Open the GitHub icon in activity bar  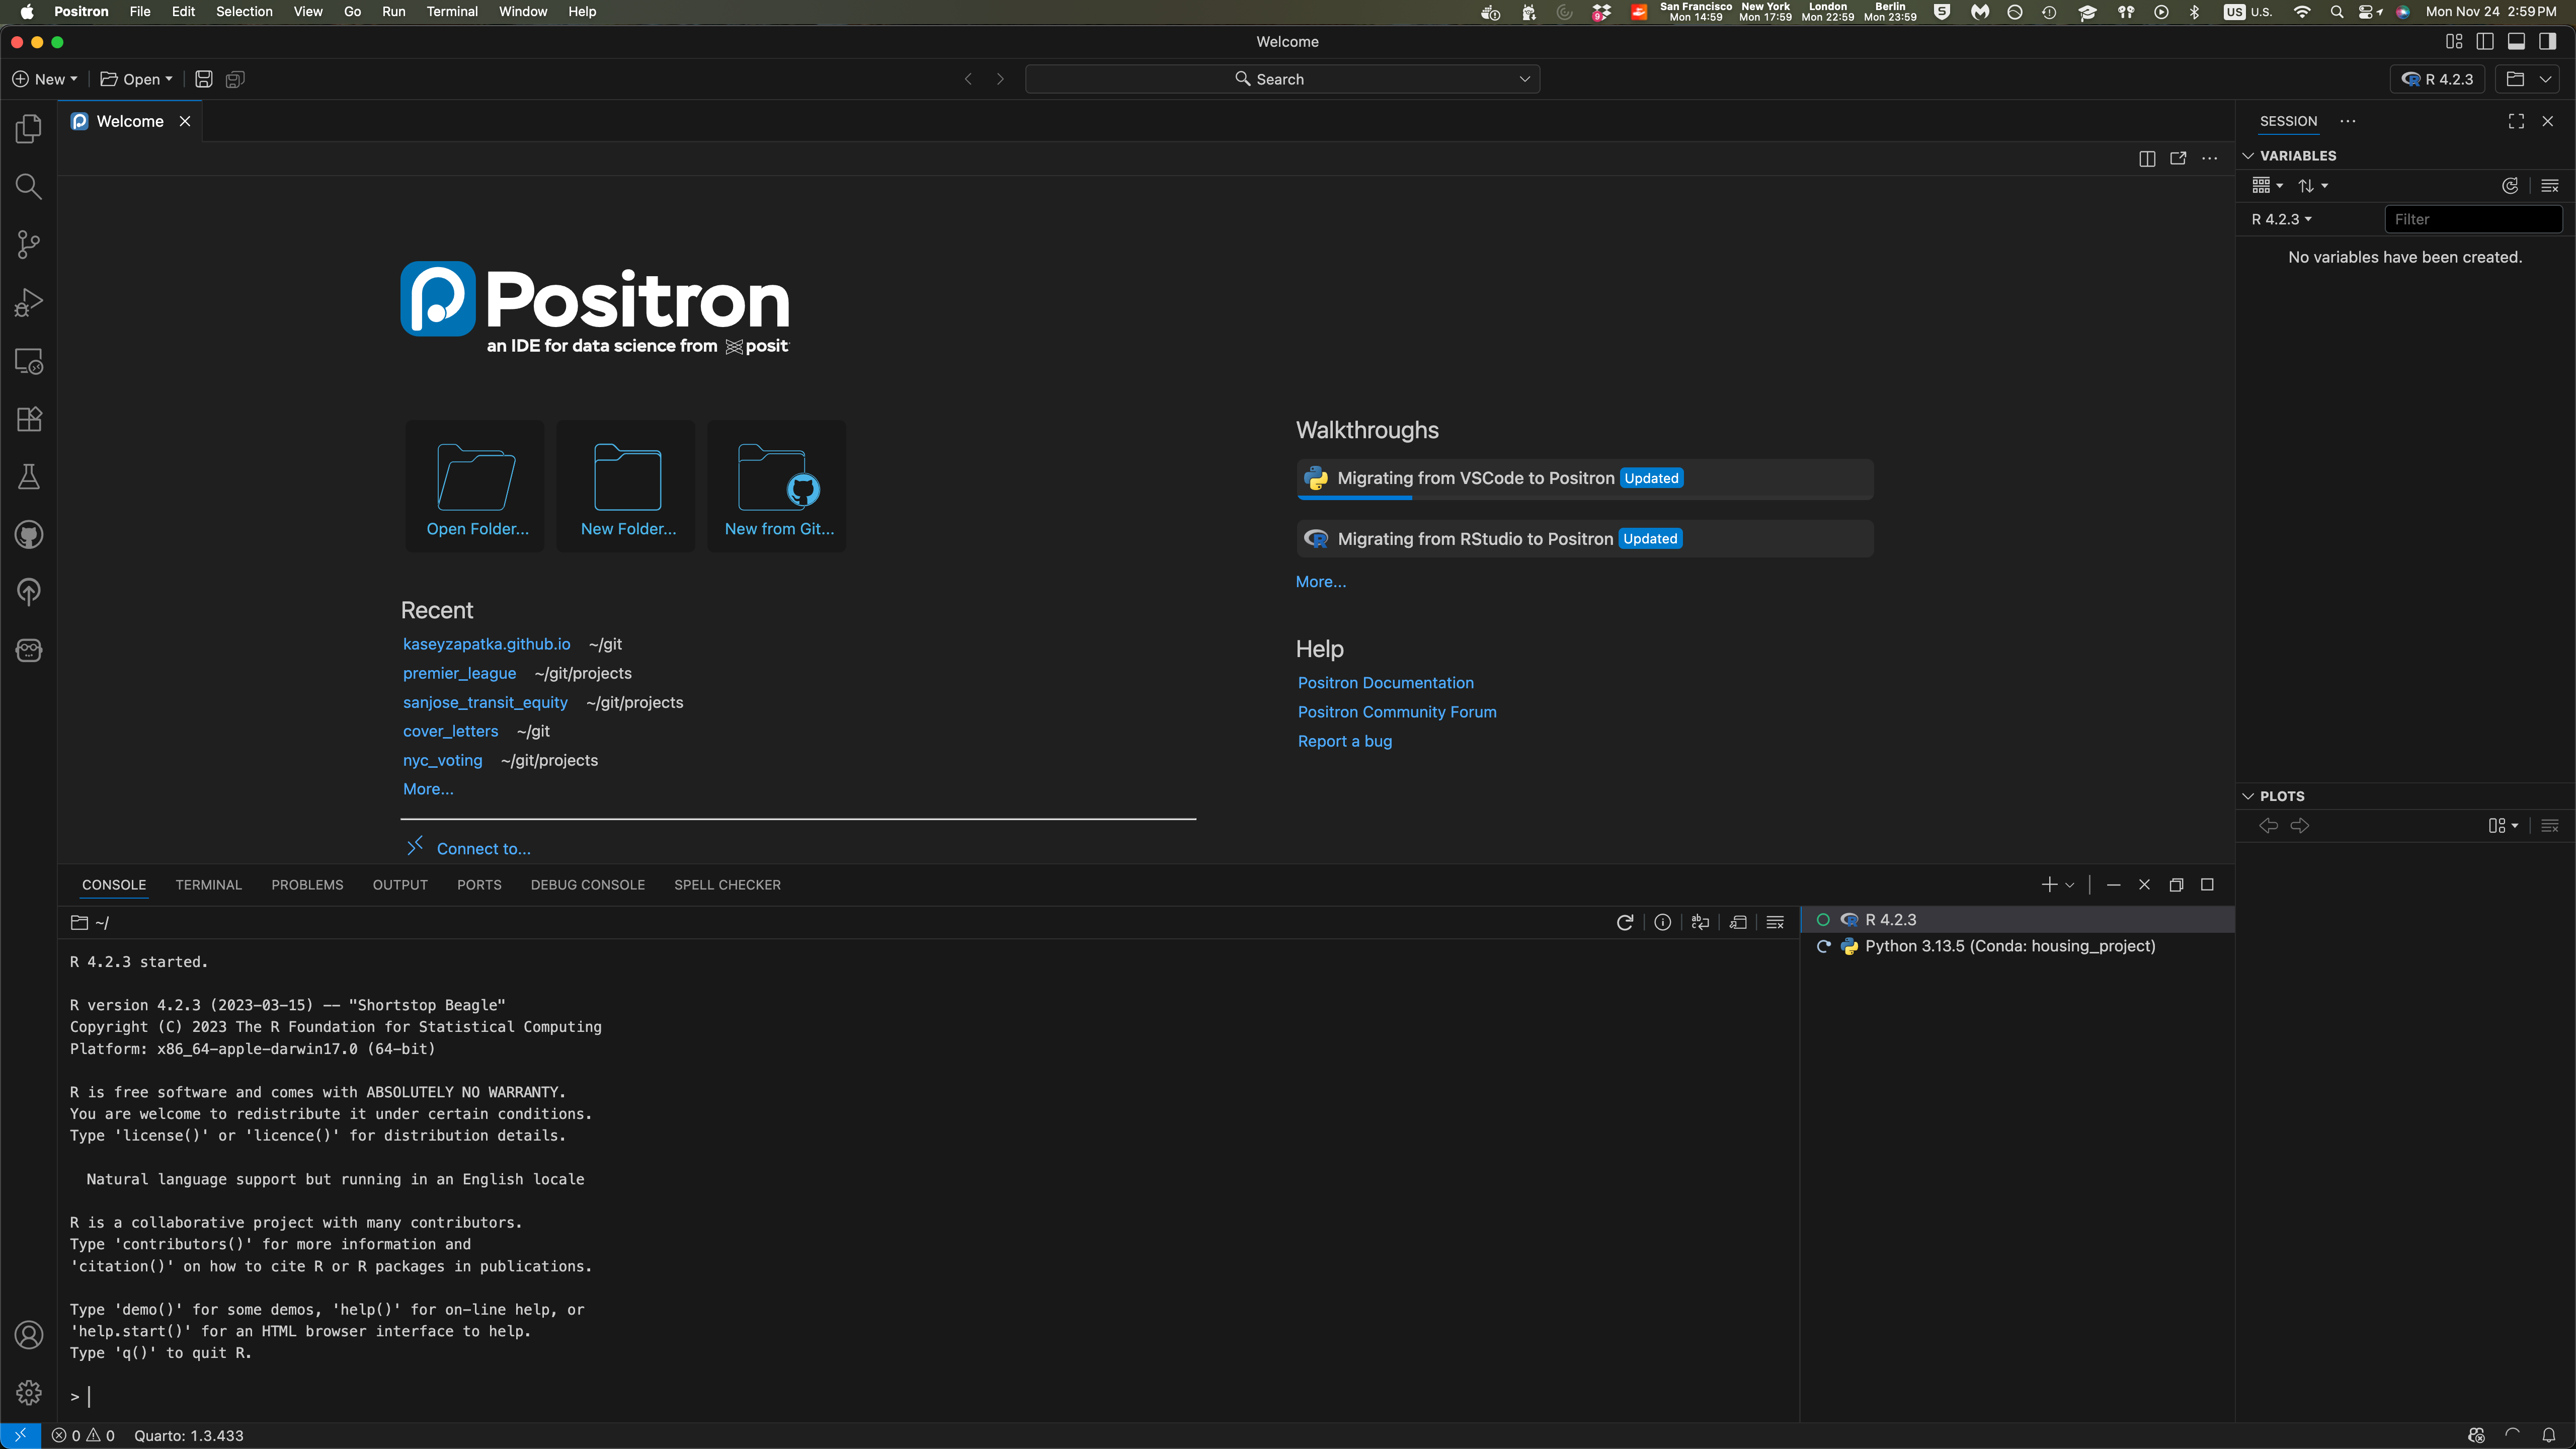point(28,534)
